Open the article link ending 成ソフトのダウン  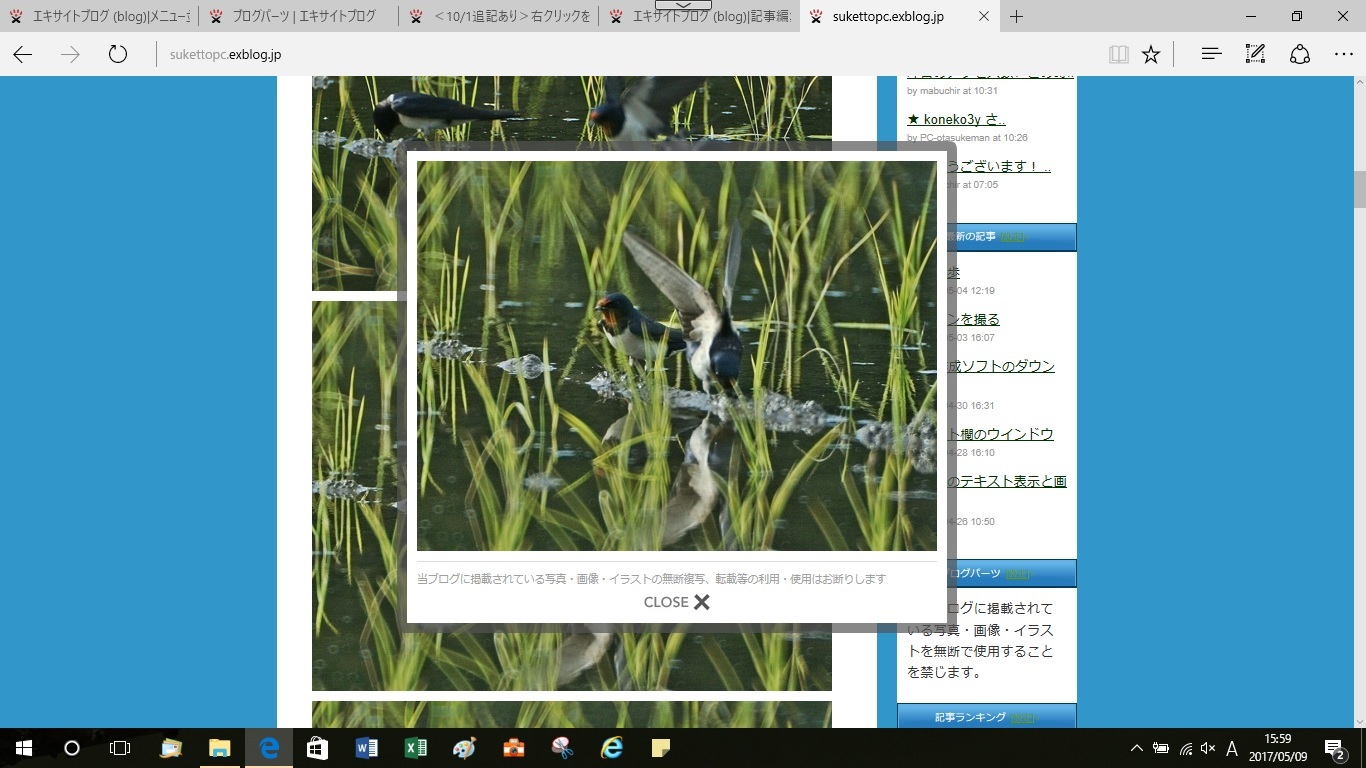[x=1001, y=366]
